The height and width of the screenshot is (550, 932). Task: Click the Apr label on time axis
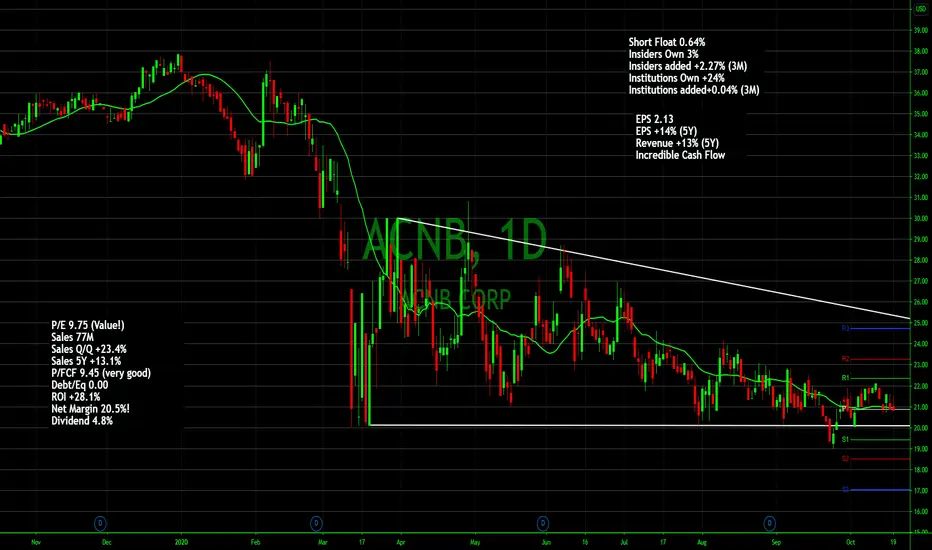coord(401,542)
